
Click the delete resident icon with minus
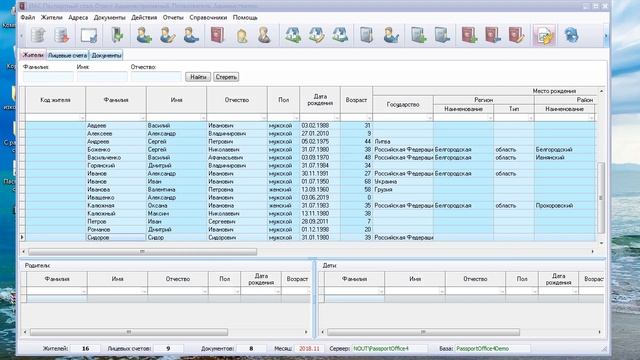point(191,36)
